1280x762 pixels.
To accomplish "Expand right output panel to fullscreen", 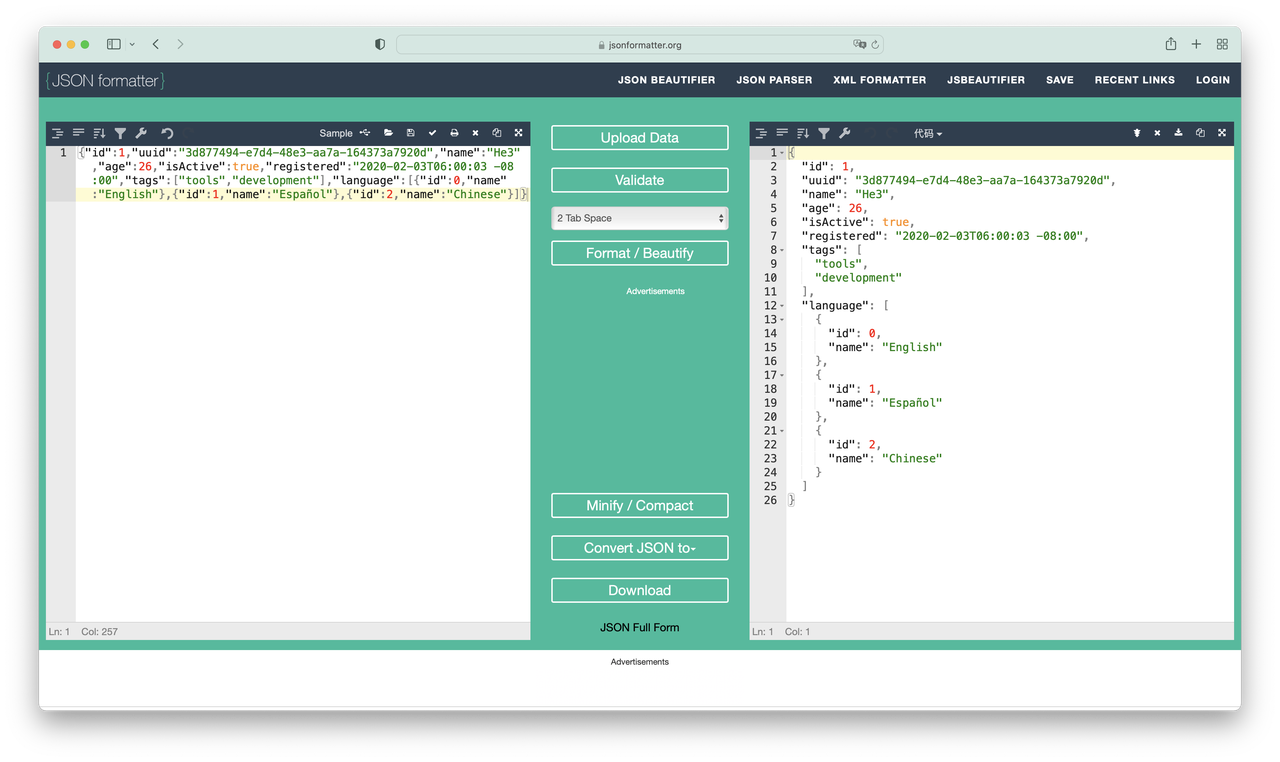I will pyautogui.click(x=1221, y=133).
